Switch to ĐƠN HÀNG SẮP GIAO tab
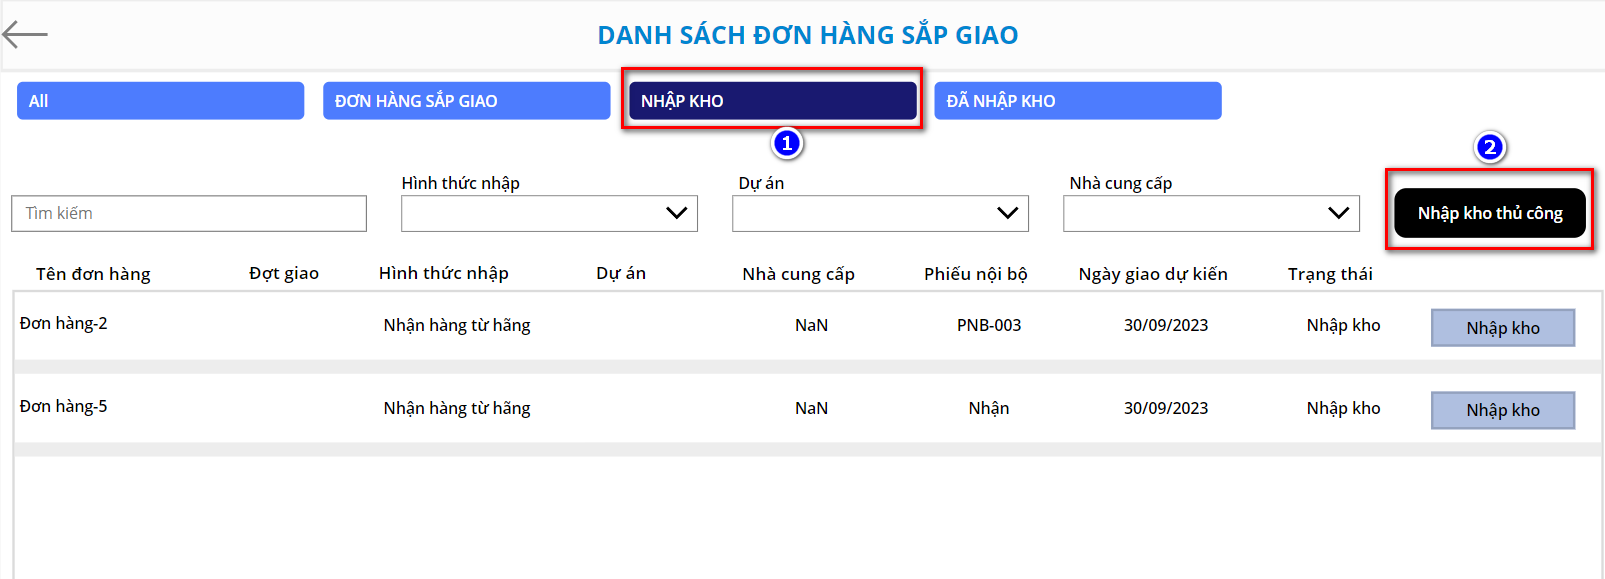1605x579 pixels. click(x=466, y=101)
